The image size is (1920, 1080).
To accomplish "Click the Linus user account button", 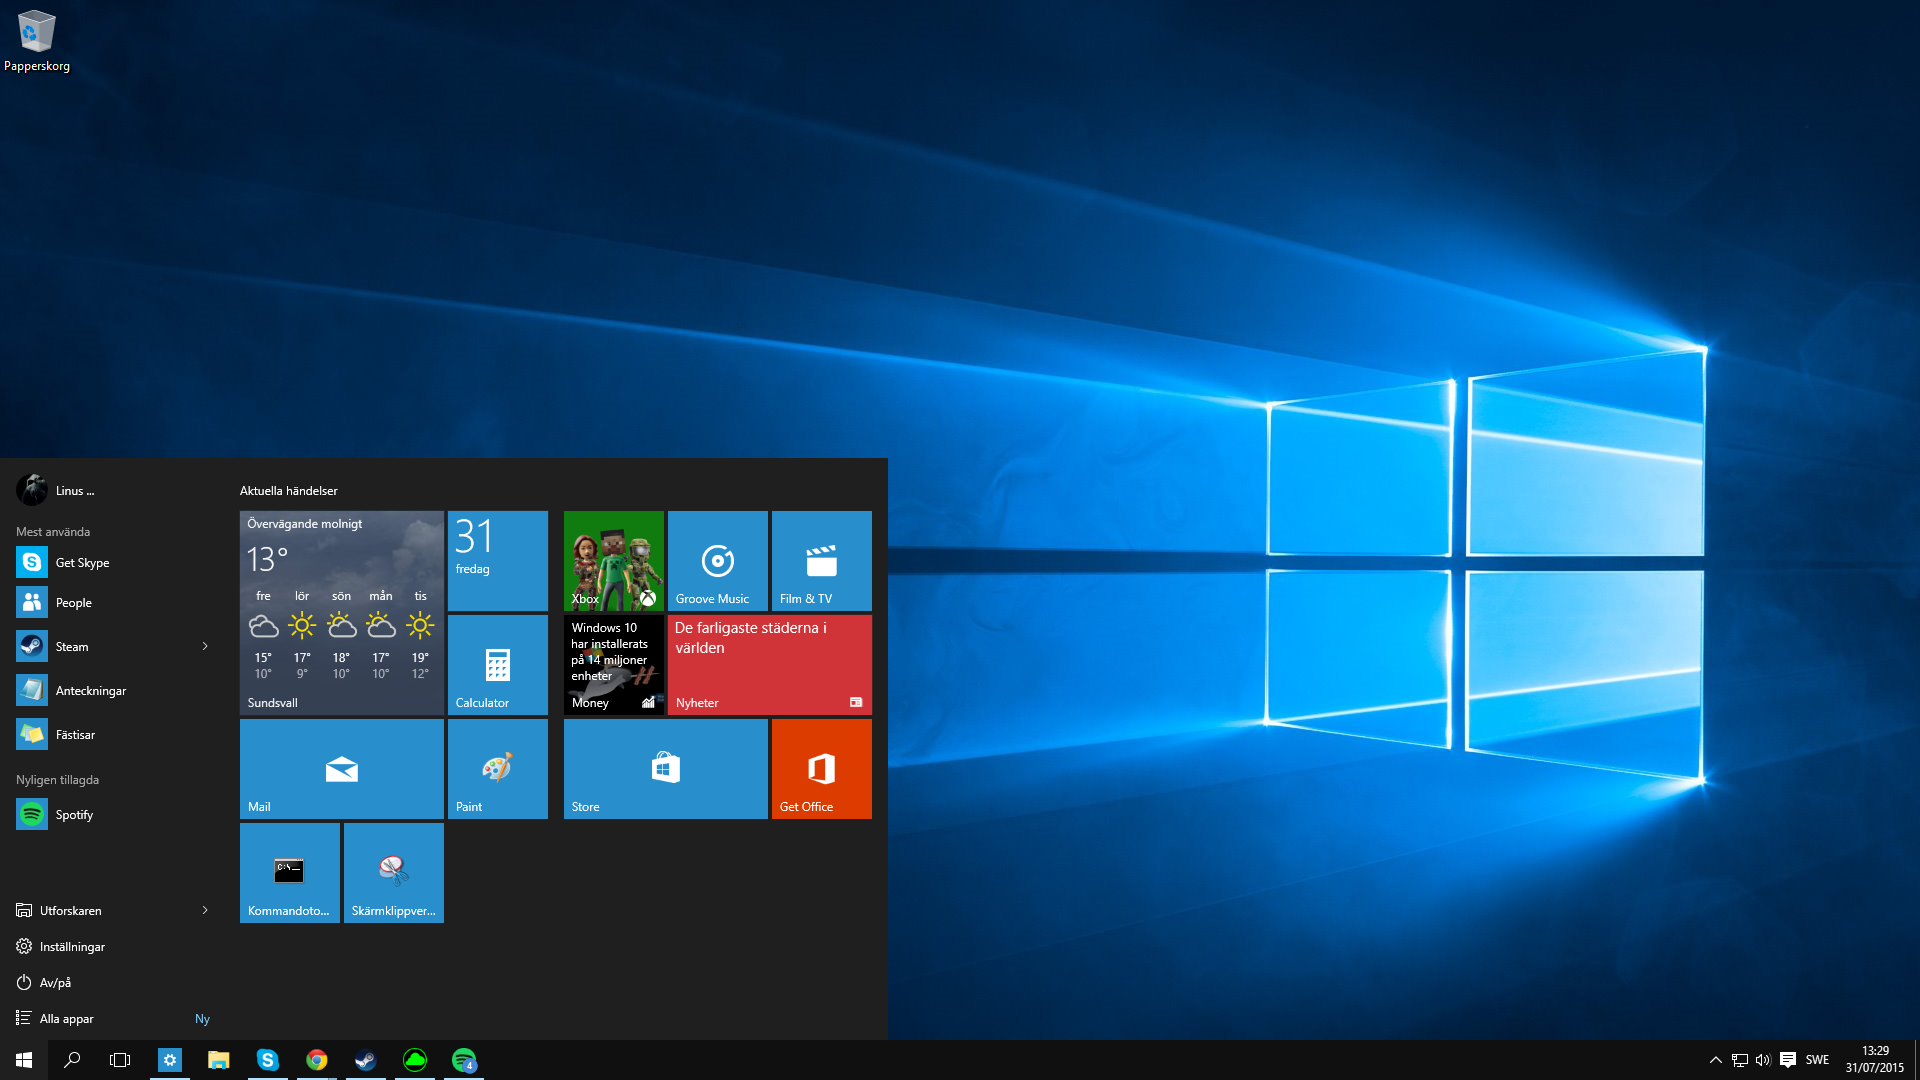I will (x=56, y=491).
